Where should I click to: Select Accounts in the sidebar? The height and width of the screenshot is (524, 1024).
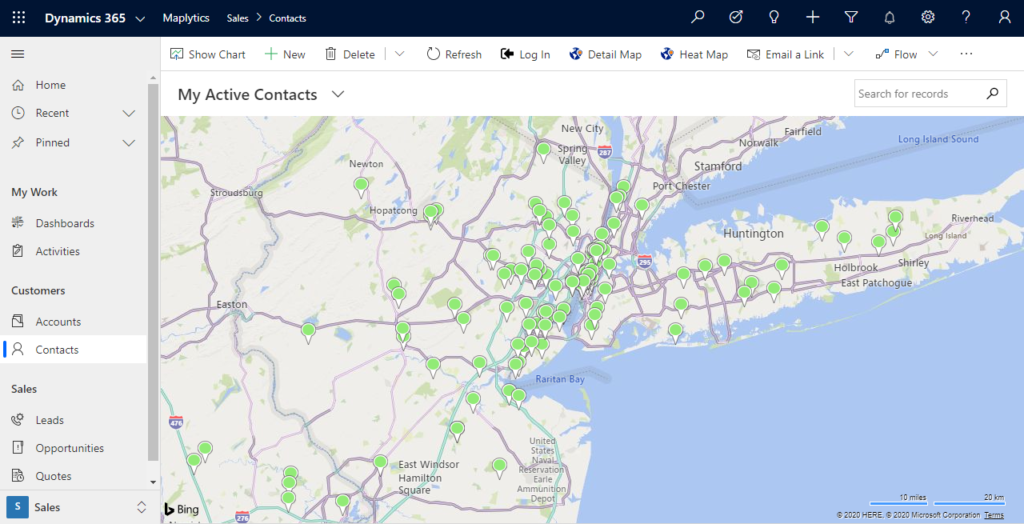coord(58,322)
